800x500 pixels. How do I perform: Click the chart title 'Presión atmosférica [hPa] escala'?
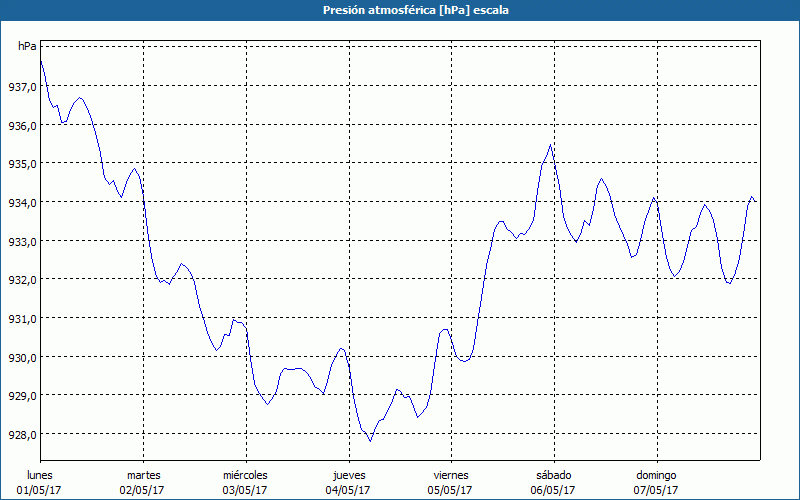click(x=399, y=10)
